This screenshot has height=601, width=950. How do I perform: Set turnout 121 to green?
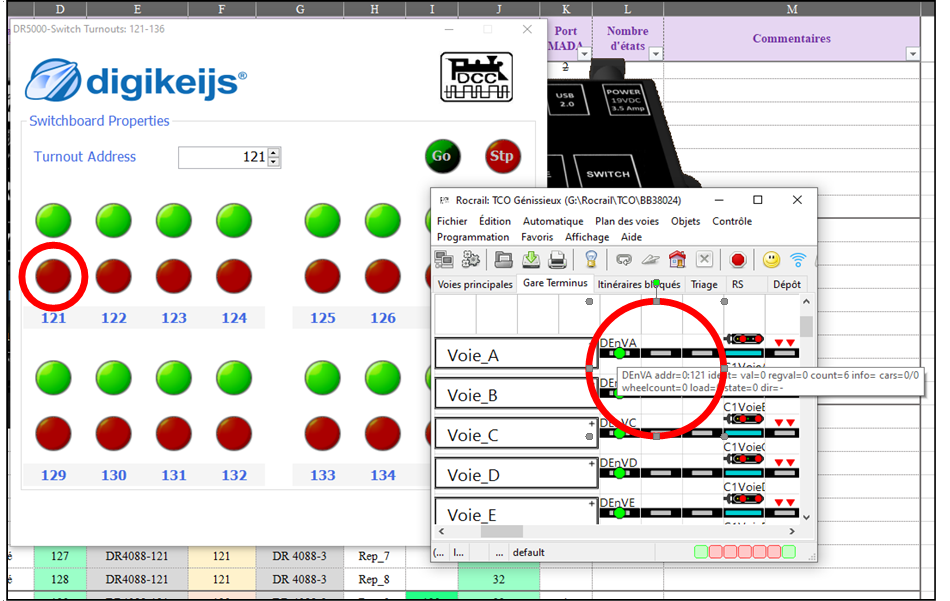(x=53, y=220)
